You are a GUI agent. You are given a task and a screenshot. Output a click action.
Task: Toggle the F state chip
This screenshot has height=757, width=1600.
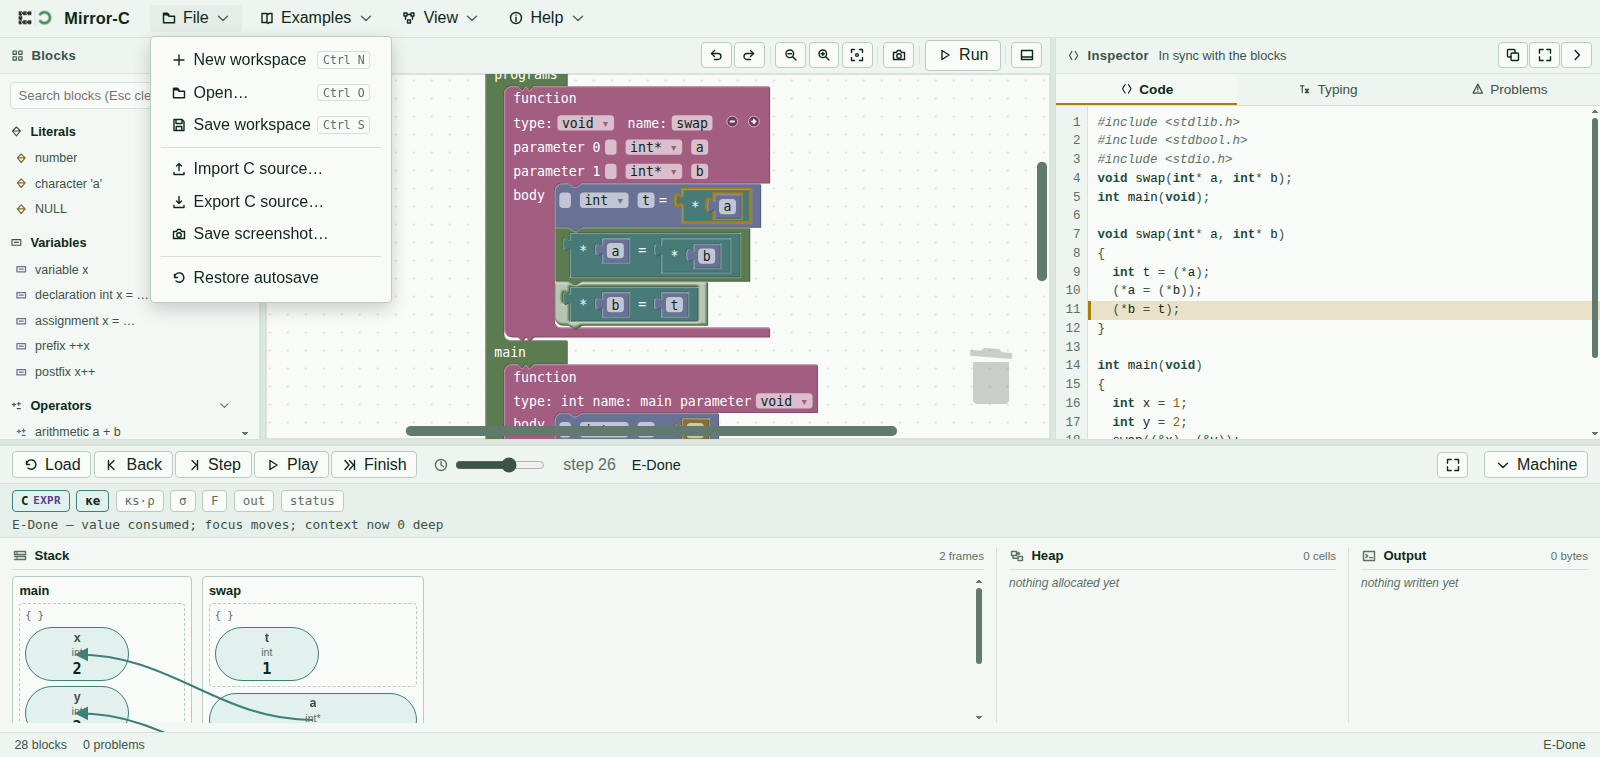click(214, 501)
